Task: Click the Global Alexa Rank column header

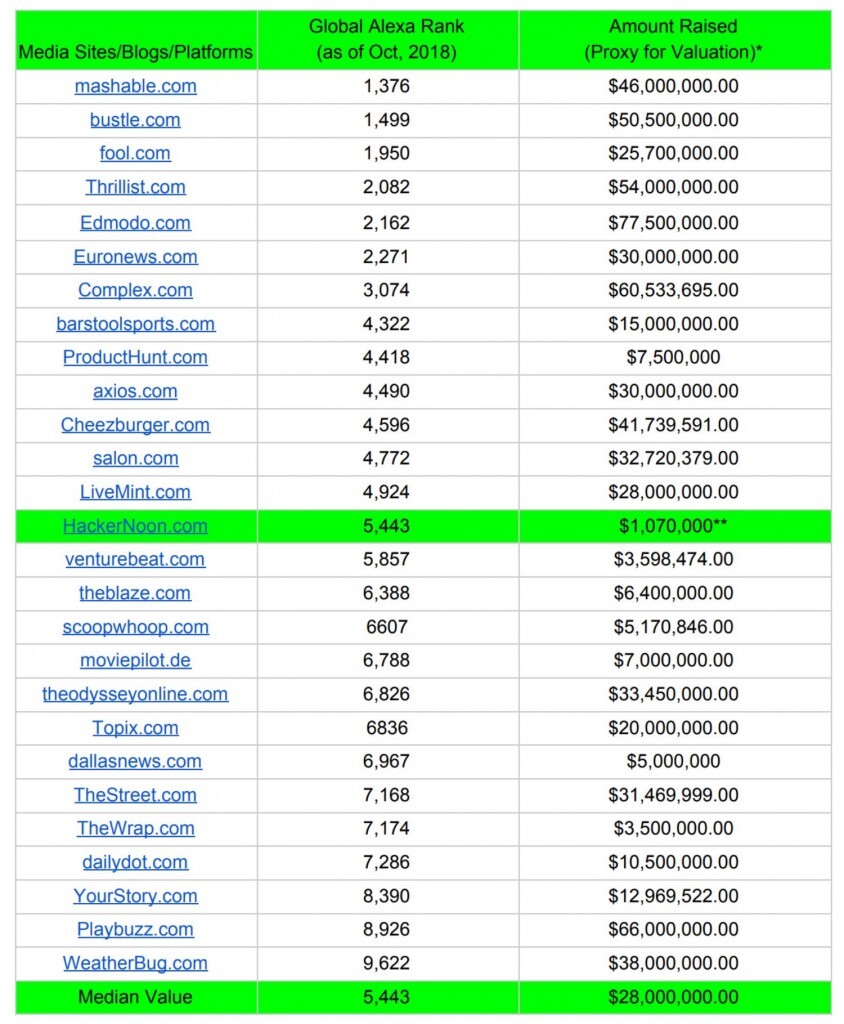Action: 386,39
